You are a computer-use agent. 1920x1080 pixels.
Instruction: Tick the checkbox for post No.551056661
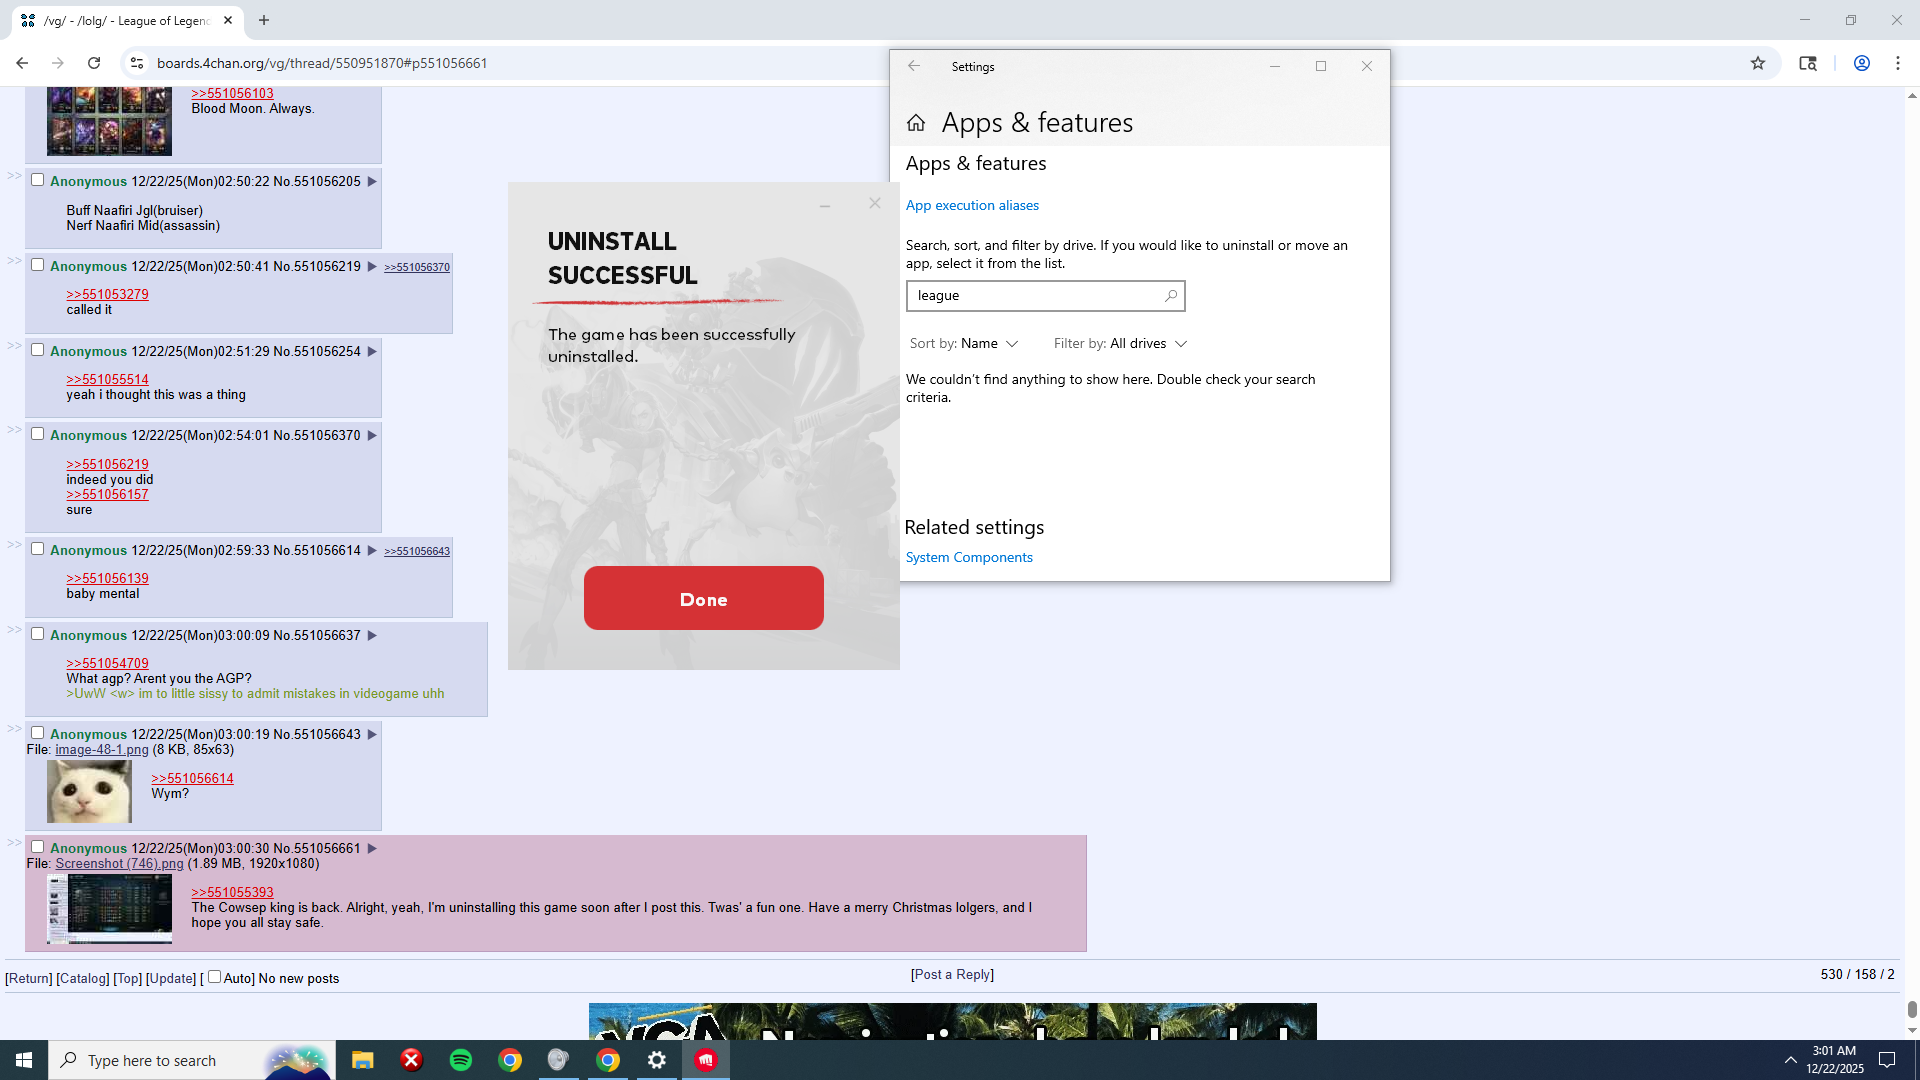[37, 847]
